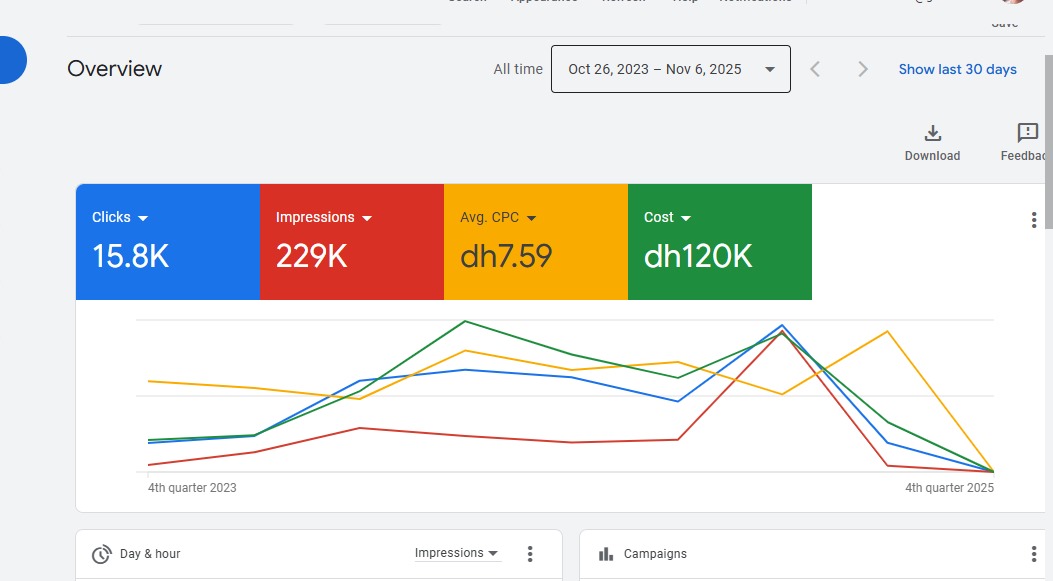Open the Day & hour card options menu

point(530,553)
